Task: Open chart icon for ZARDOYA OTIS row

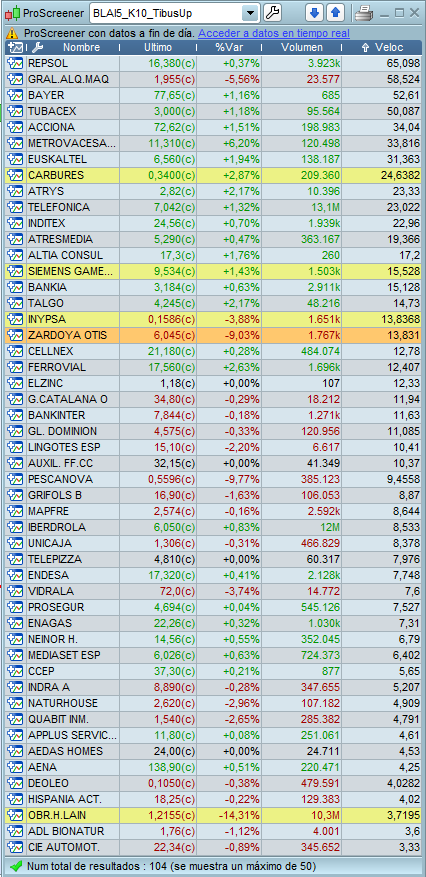Action: coord(15,336)
